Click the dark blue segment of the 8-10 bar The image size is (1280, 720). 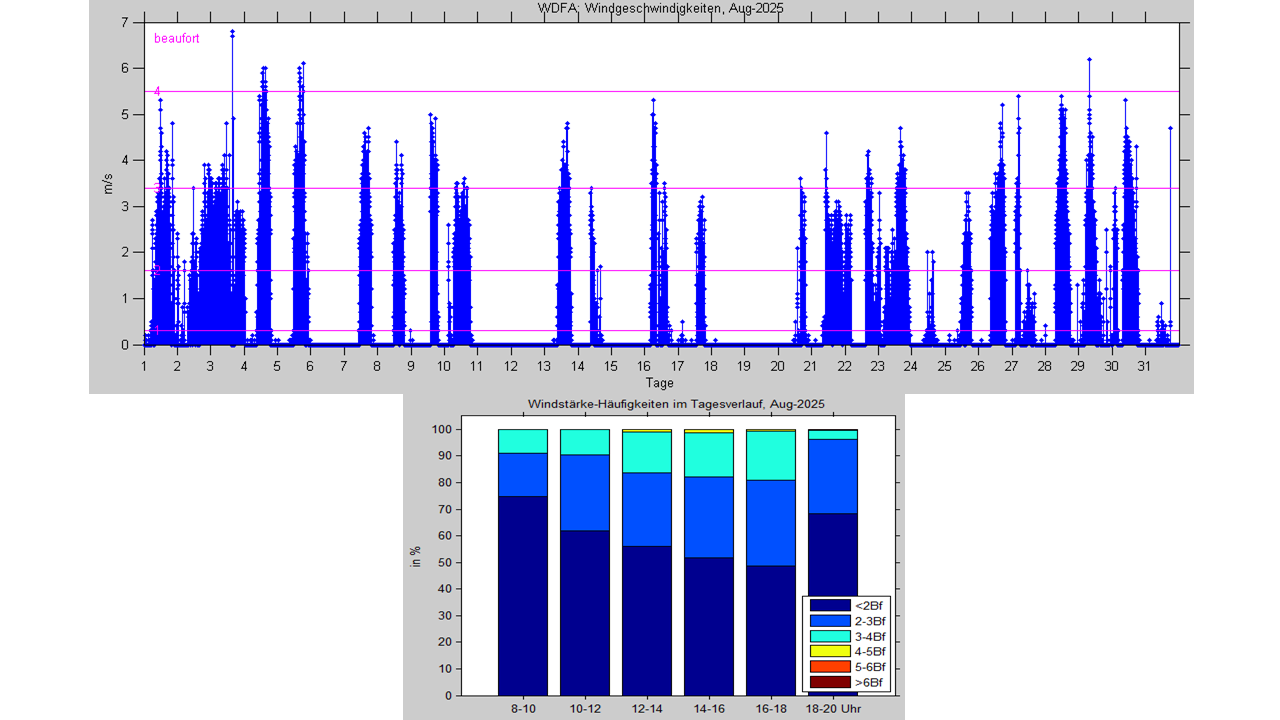pos(523,595)
